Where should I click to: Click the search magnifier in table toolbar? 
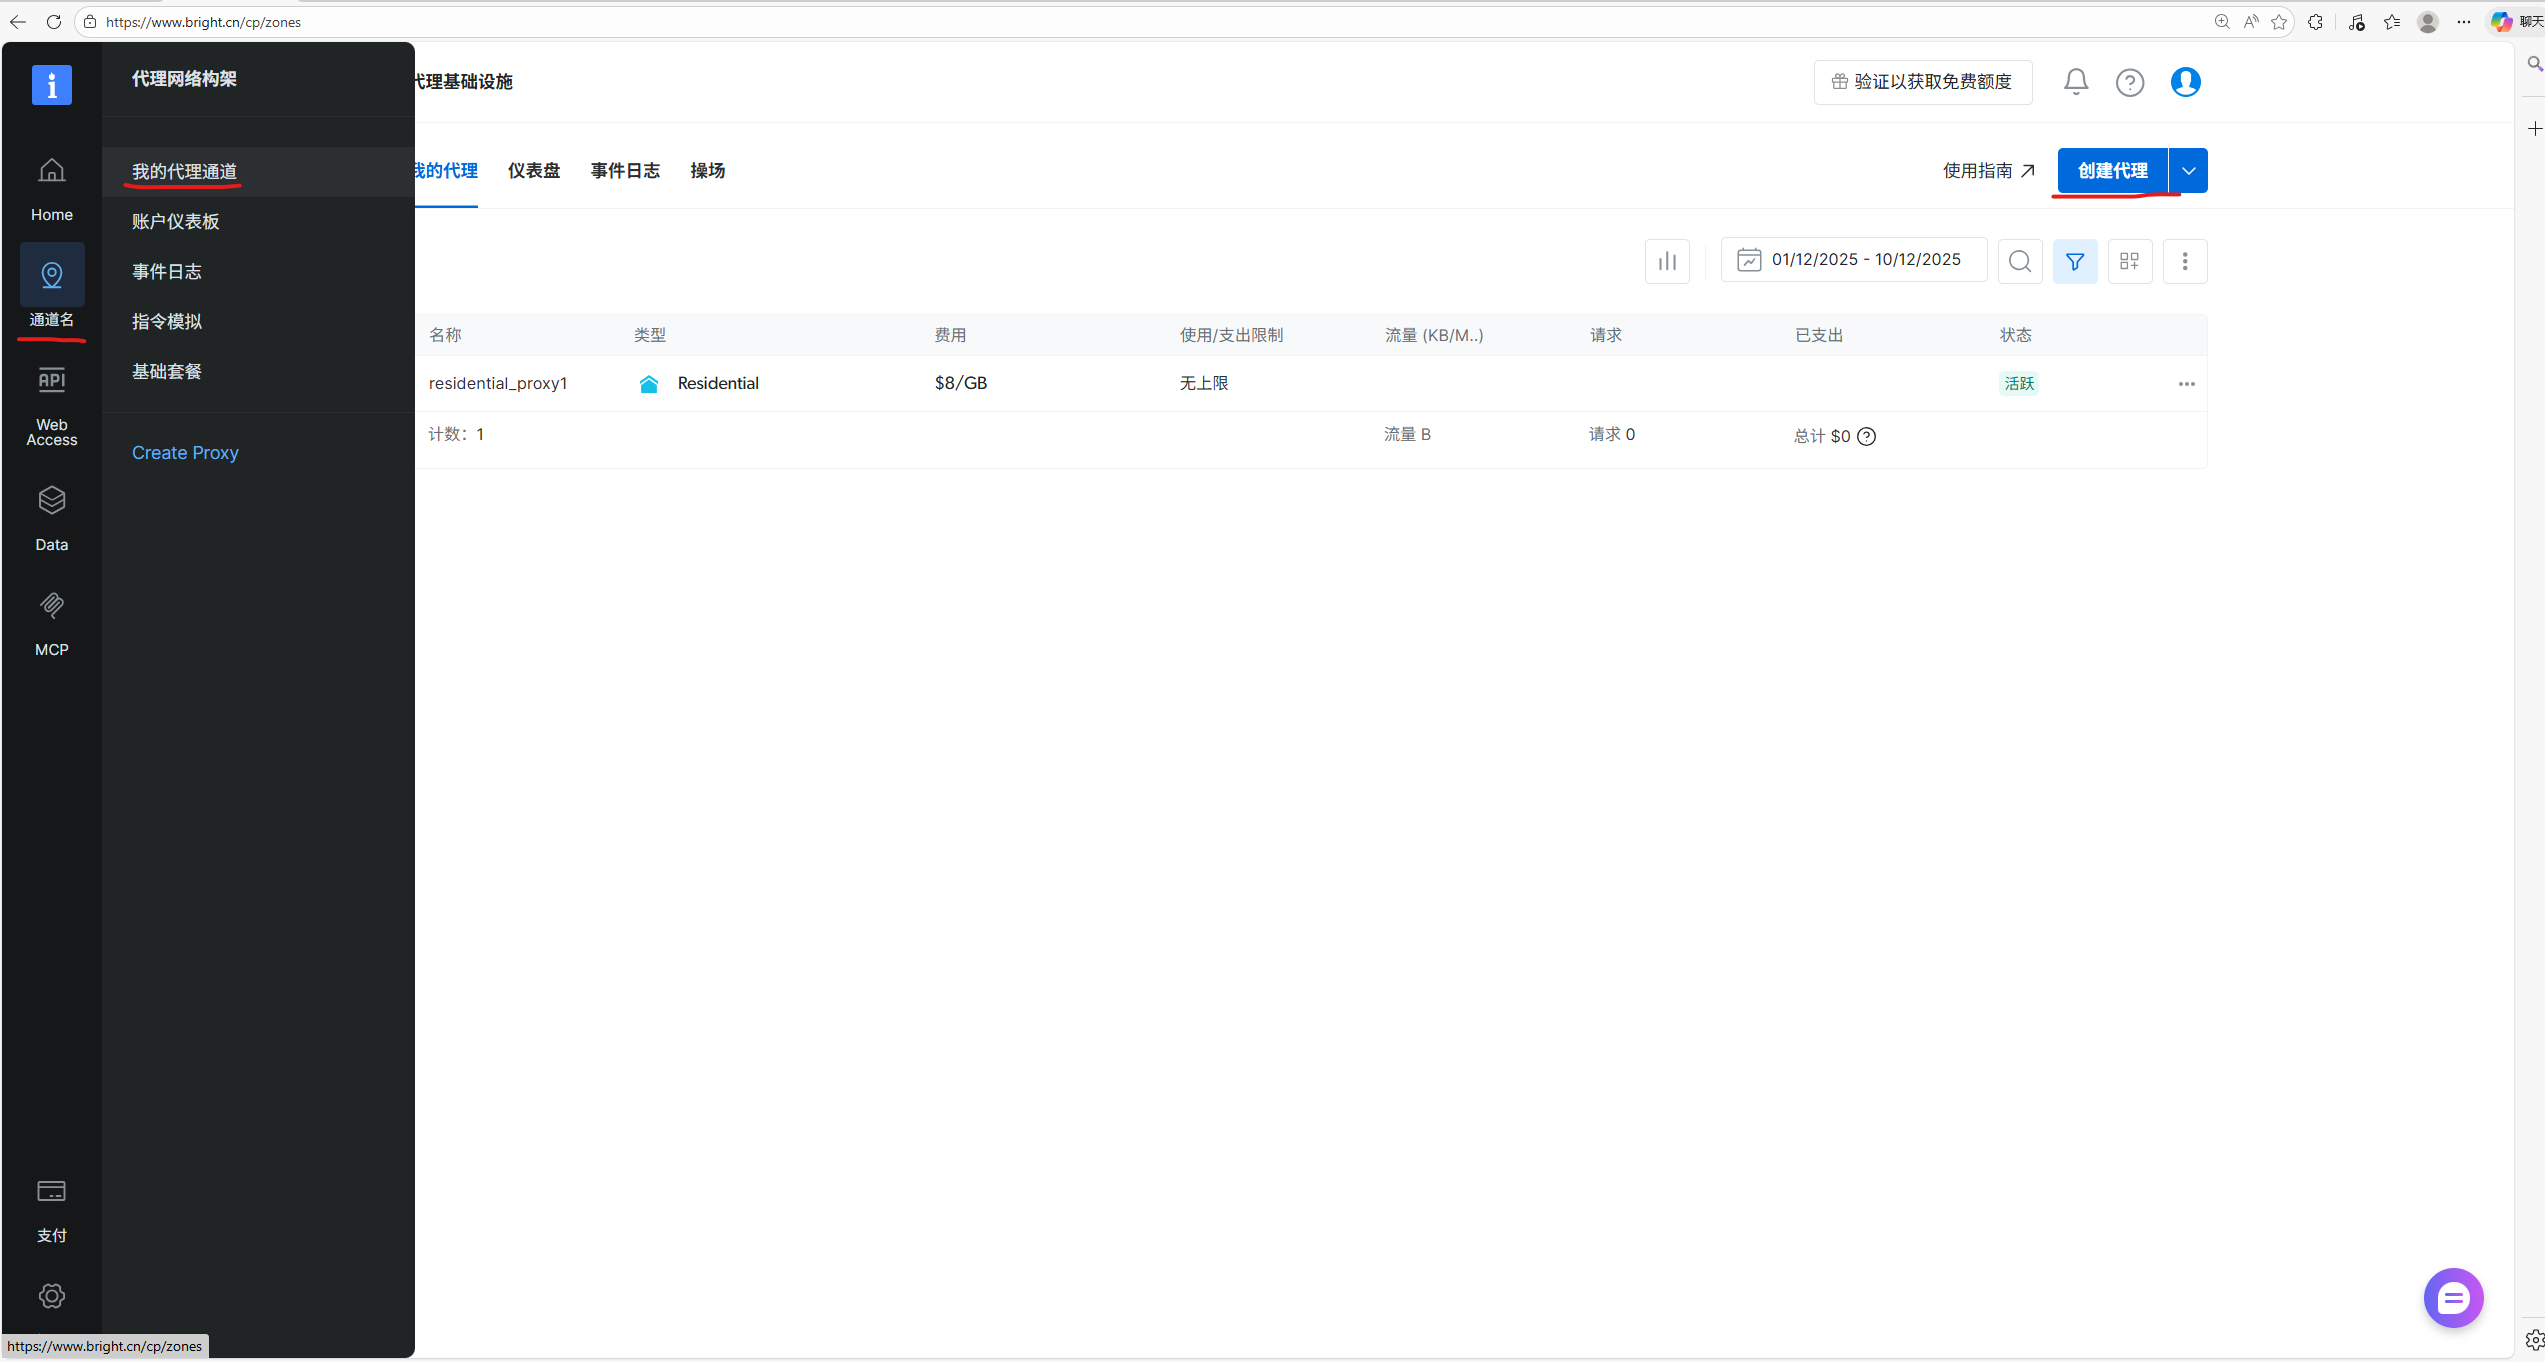[2019, 261]
